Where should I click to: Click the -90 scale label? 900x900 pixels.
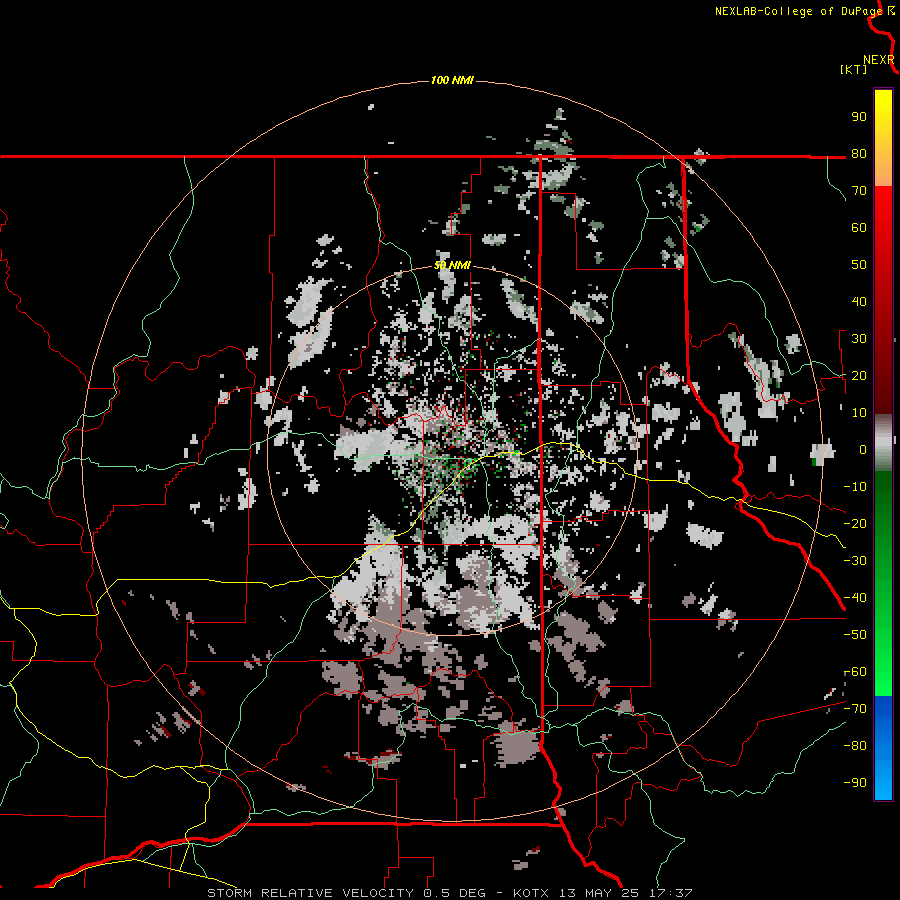855,783
